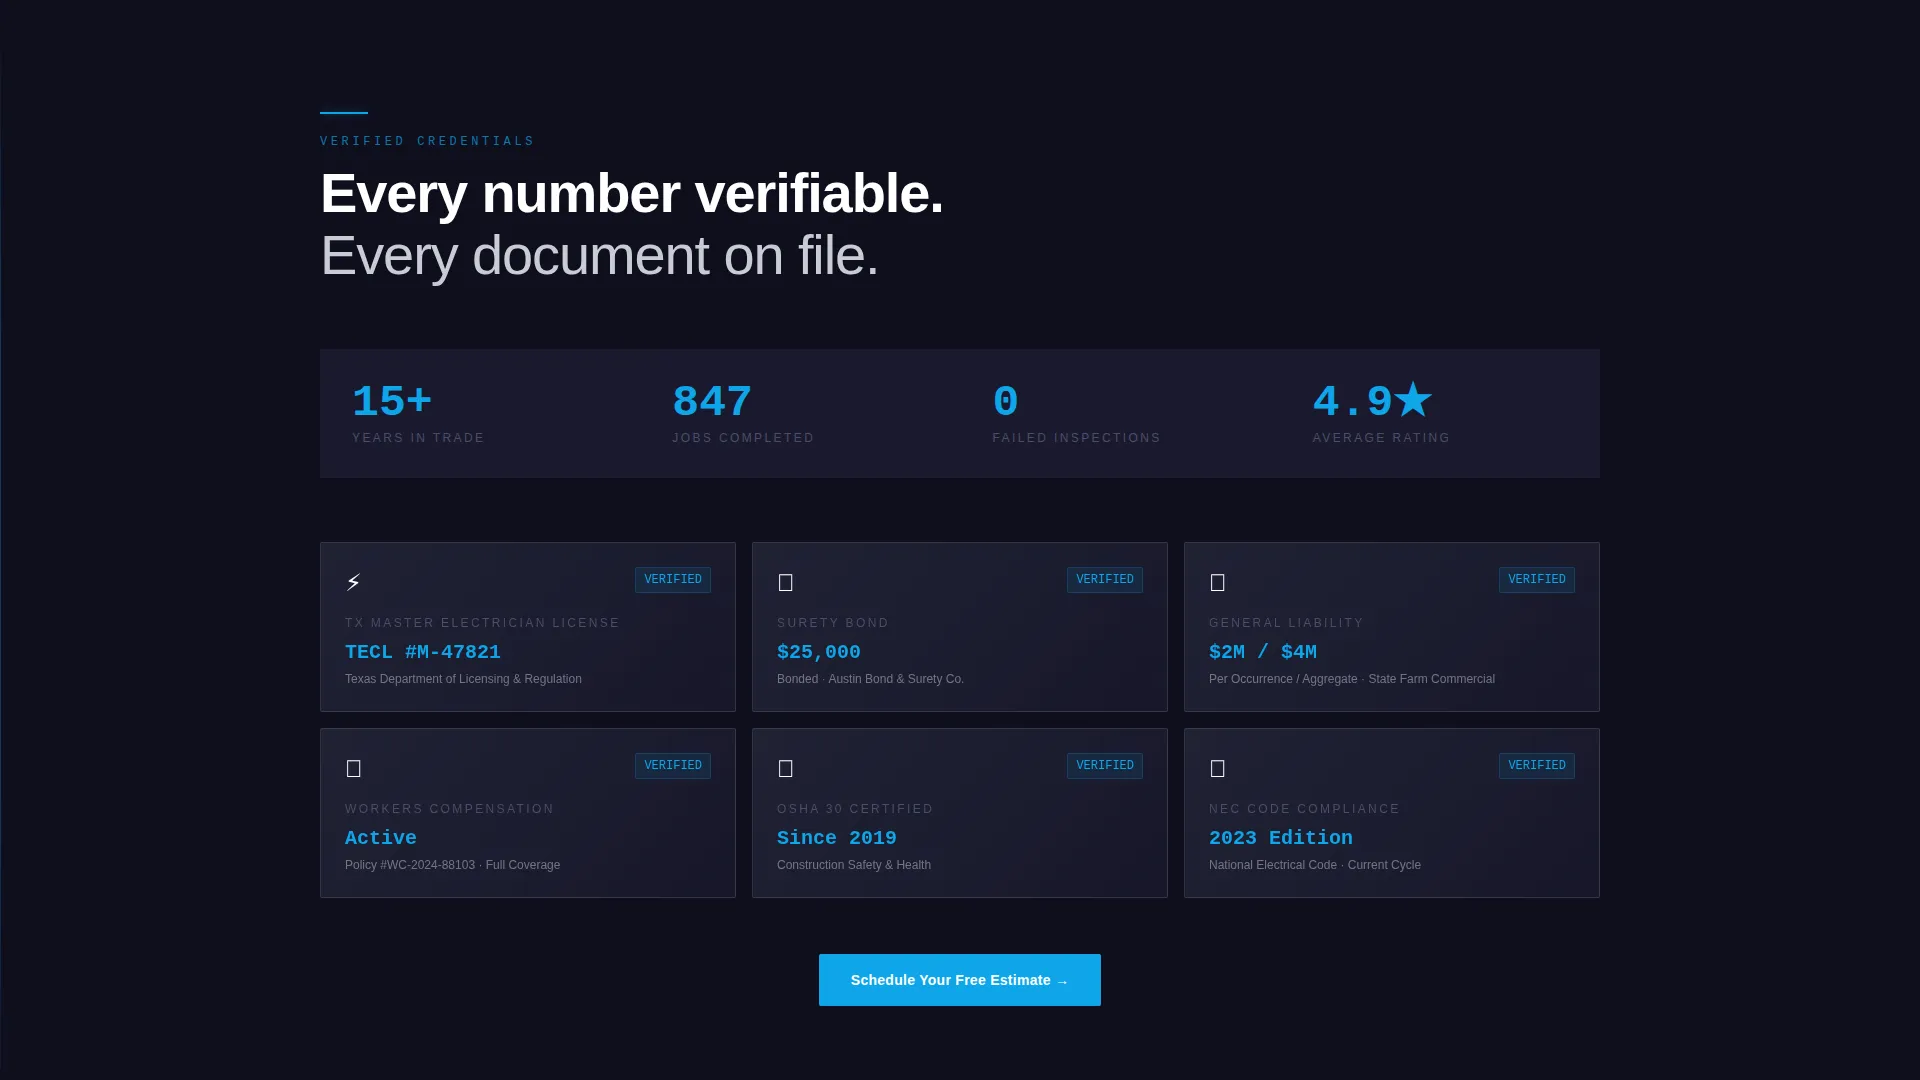The width and height of the screenshot is (1920, 1080).
Task: Click the $25,000 surety bond amount
Action: point(819,652)
